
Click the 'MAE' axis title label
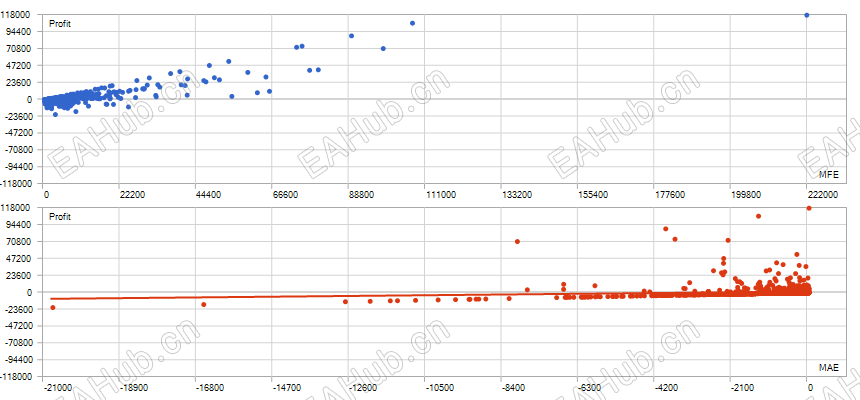coord(829,368)
